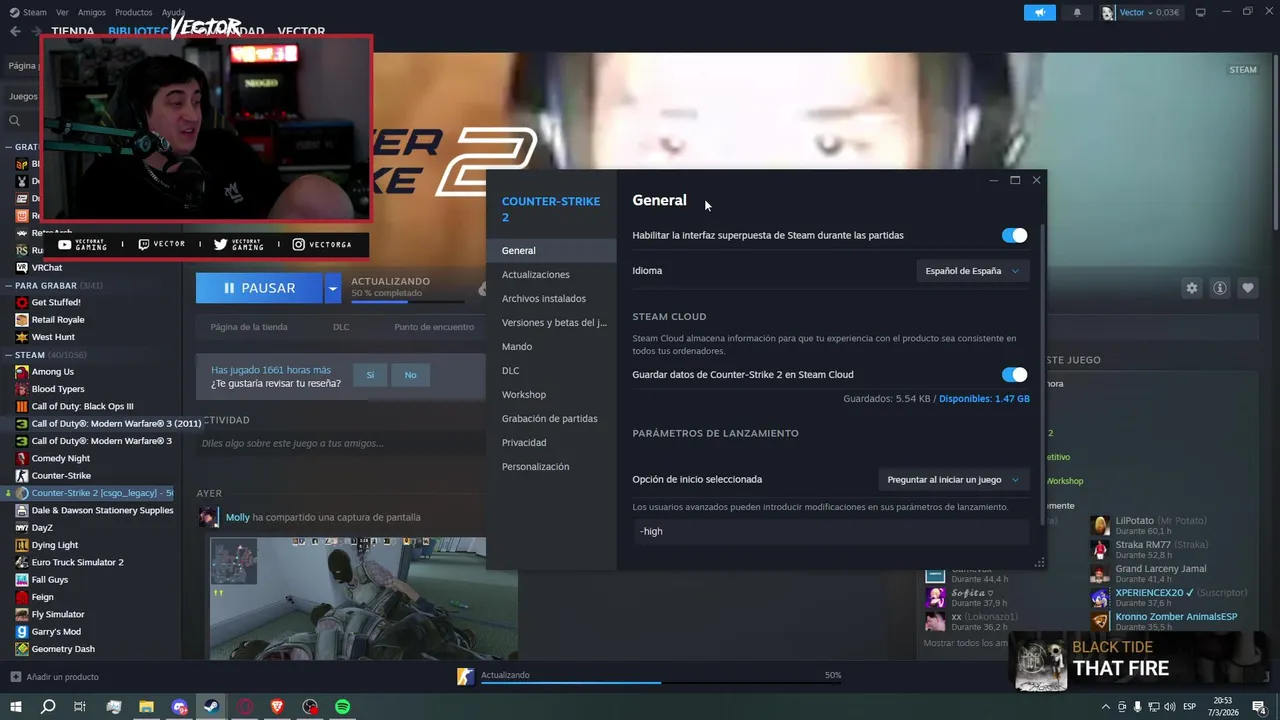Image resolution: width=1280 pixels, height=720 pixels.
Task: Open Molly's profile avatar in activity
Action: [208, 517]
